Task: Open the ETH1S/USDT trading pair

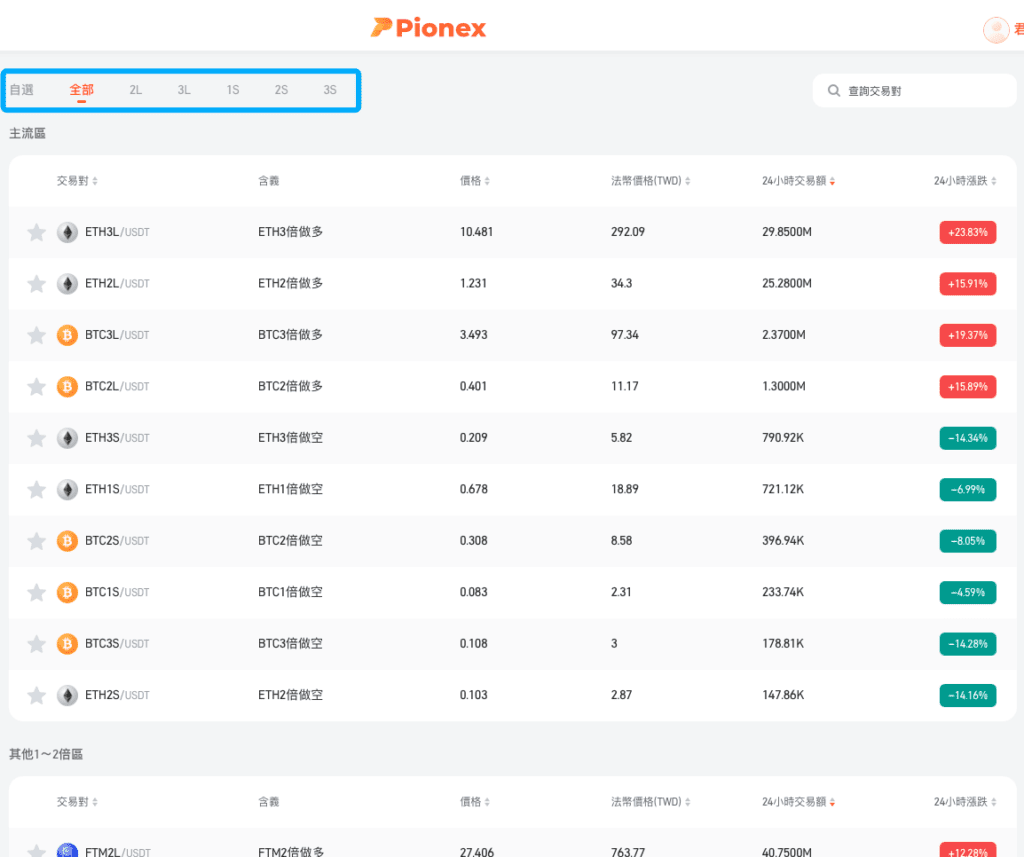Action: point(117,489)
